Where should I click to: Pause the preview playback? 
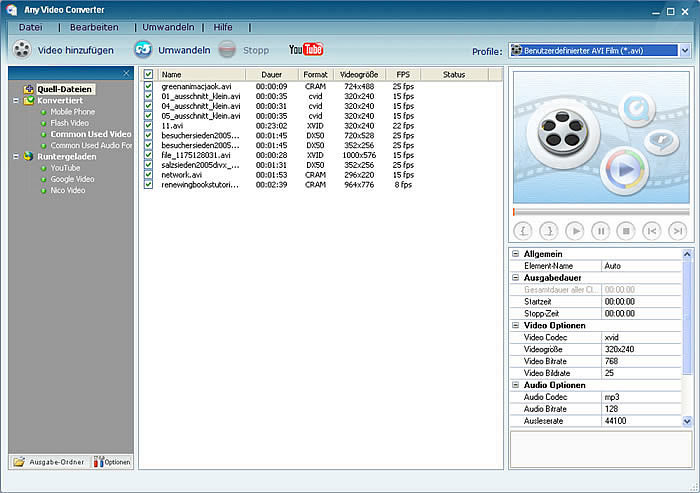click(600, 231)
